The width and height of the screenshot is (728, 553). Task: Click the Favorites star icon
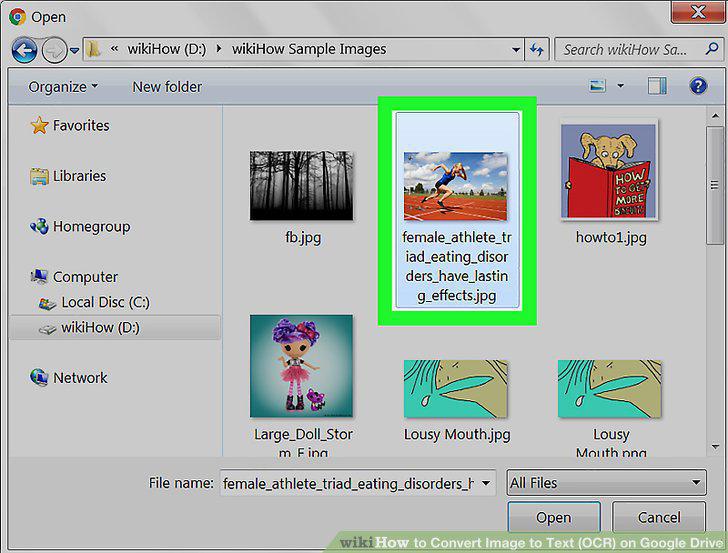[x=39, y=125]
